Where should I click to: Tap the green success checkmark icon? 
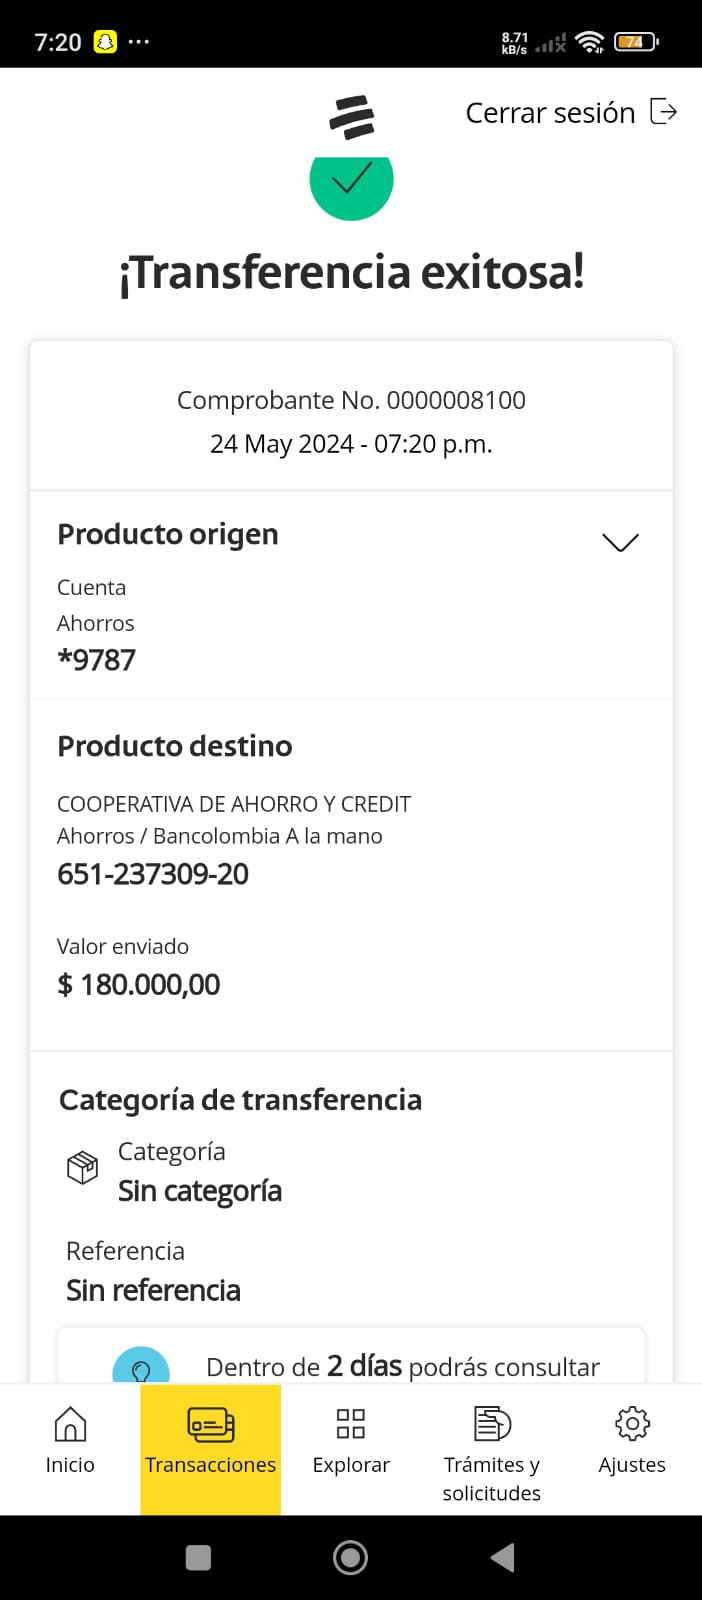tap(351, 183)
